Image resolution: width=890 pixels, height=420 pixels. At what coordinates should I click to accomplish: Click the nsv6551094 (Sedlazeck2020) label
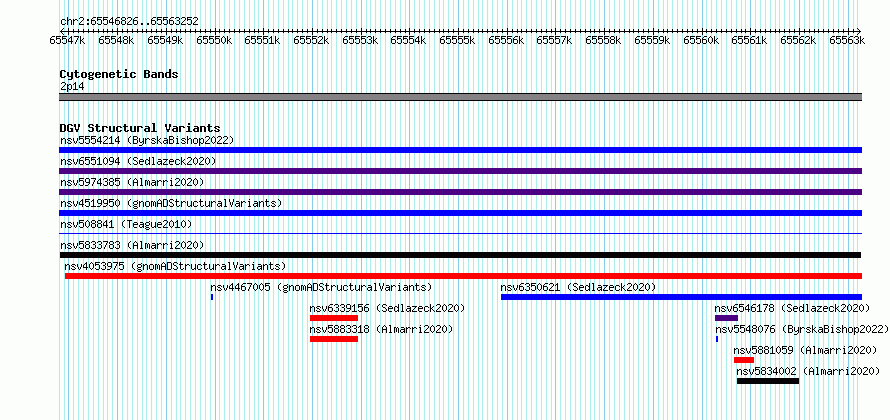point(138,161)
